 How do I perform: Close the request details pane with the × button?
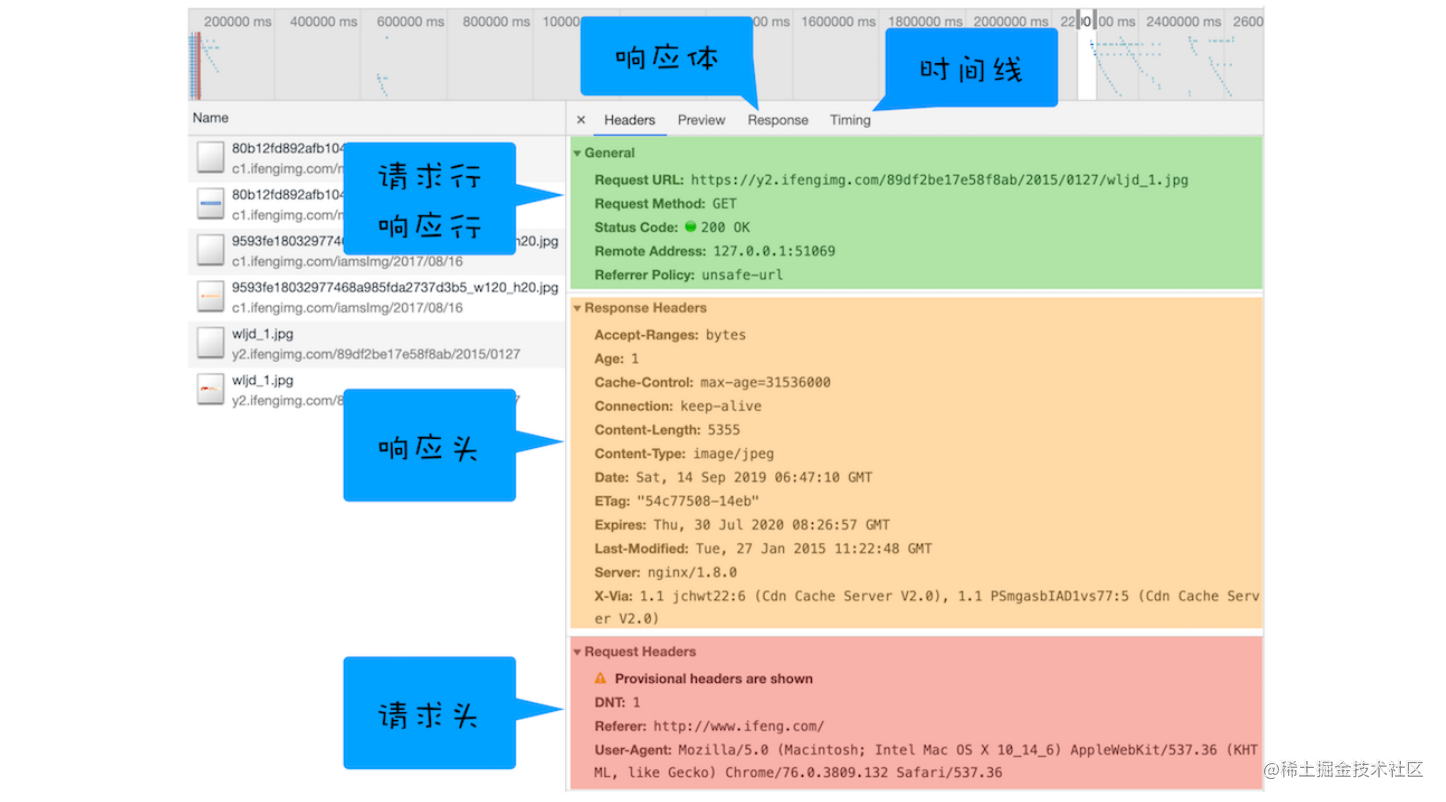pyautogui.click(x=581, y=120)
